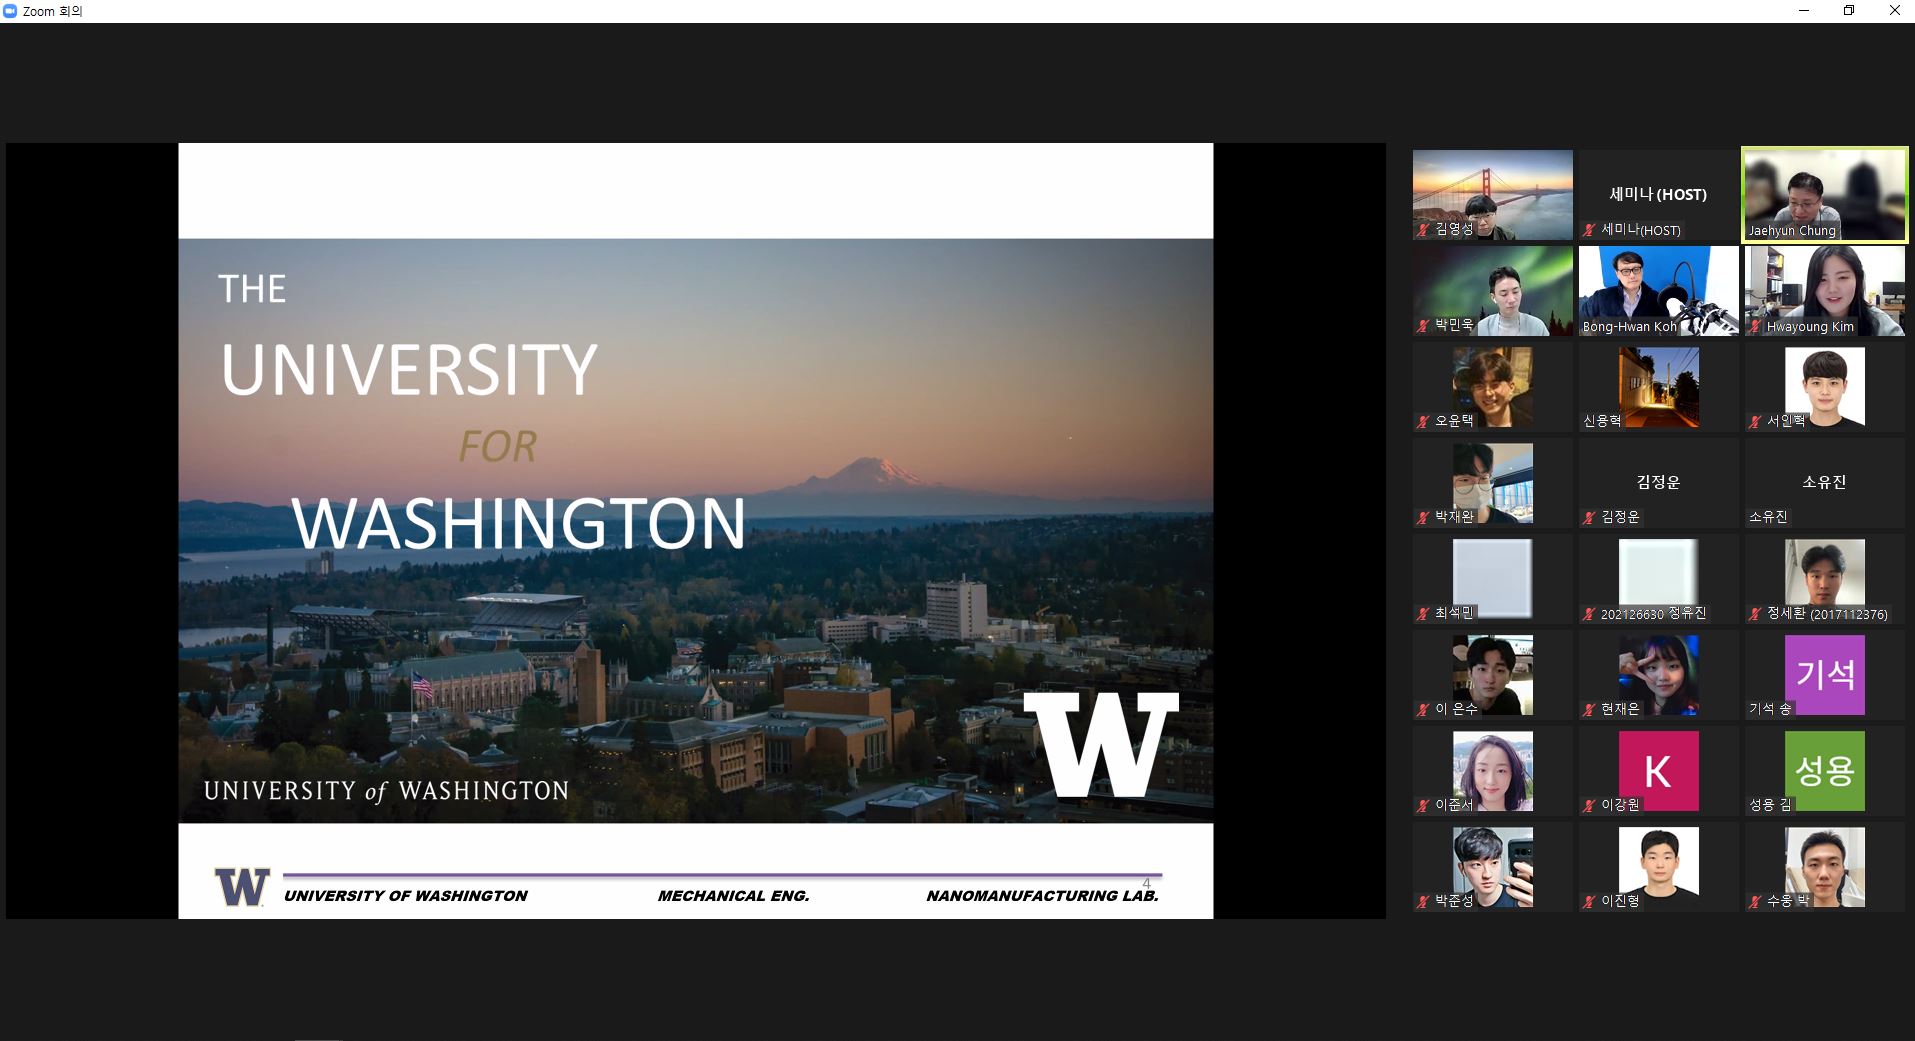Click the muted mic icon beside 현재은
The height and width of the screenshot is (1041, 1915).
click(x=1589, y=710)
